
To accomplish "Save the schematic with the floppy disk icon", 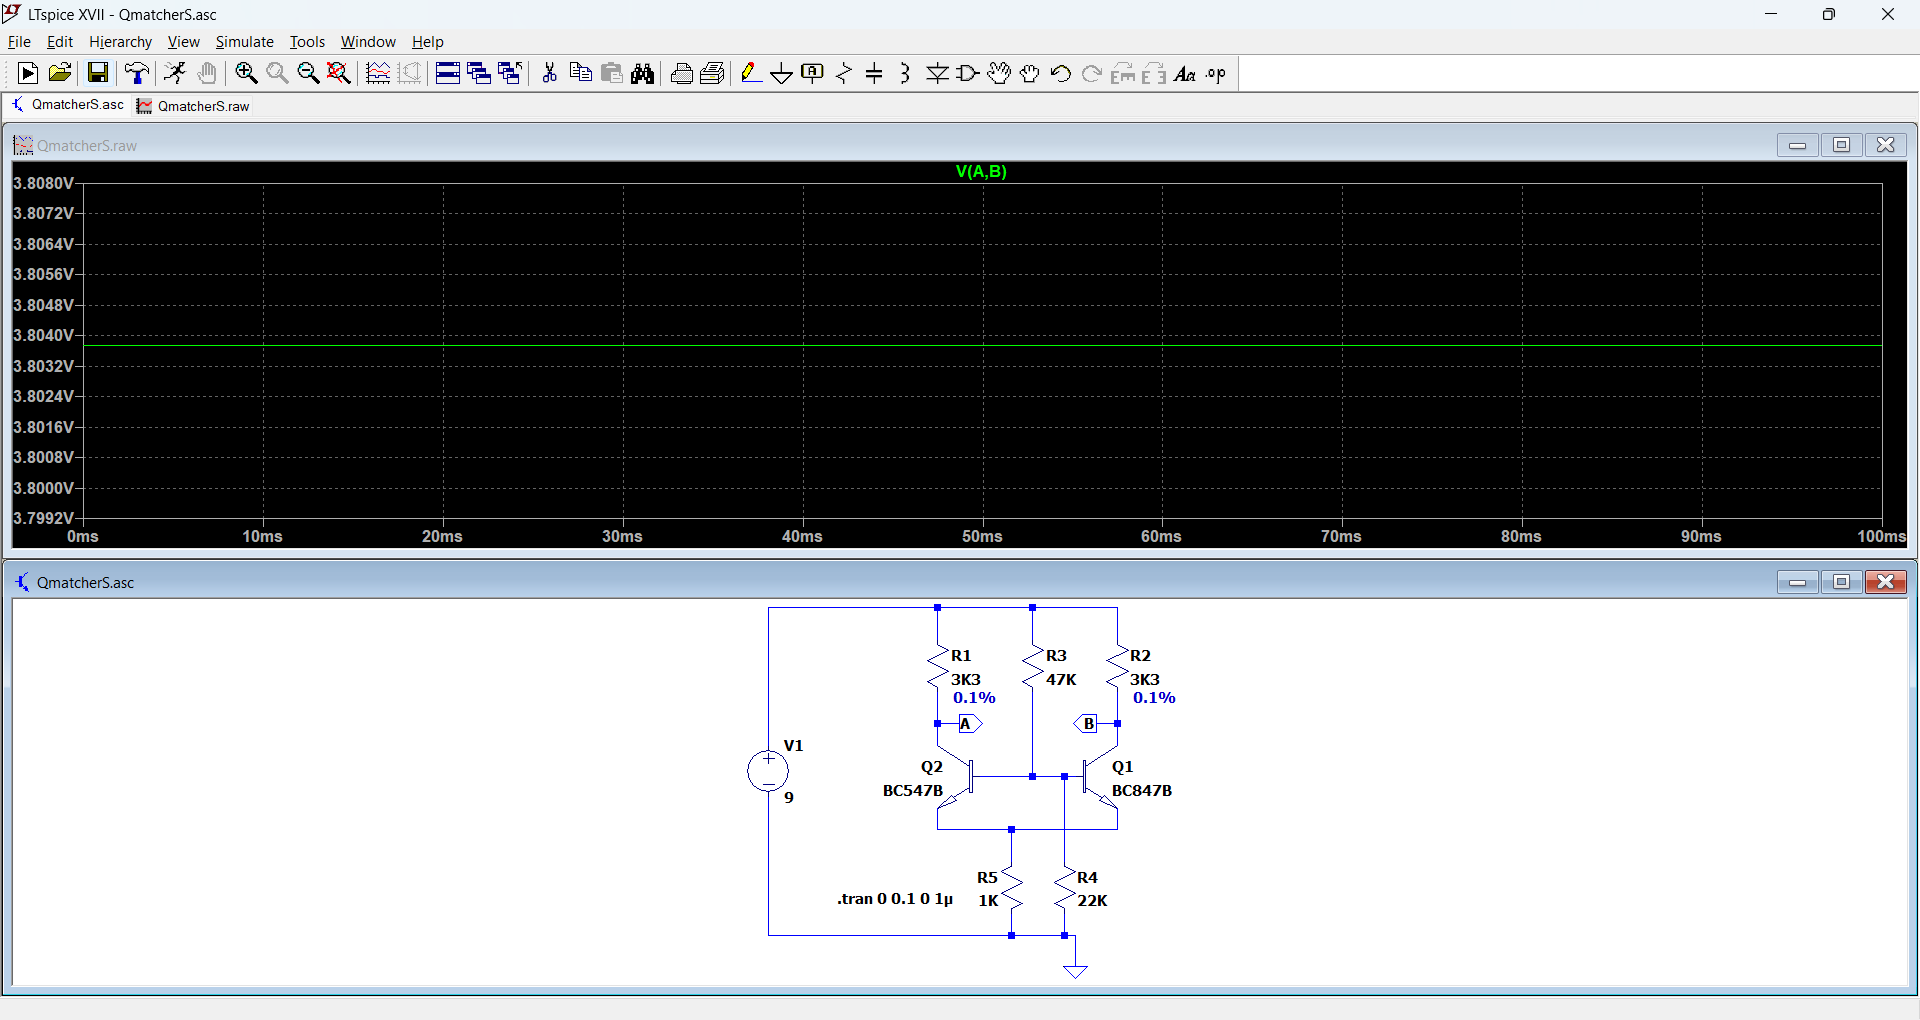I will 97,73.
